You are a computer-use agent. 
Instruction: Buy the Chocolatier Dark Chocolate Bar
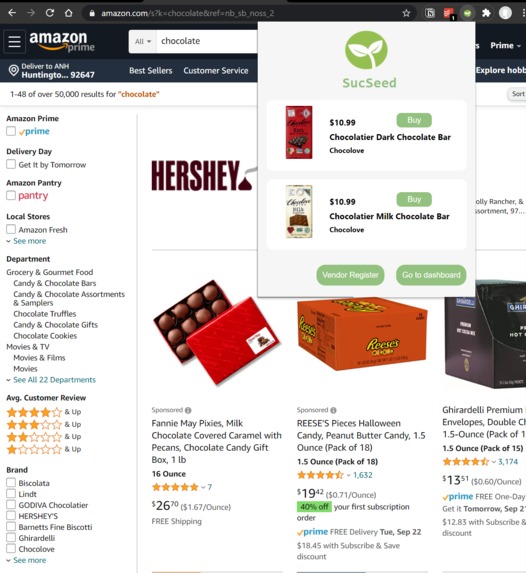tap(414, 120)
